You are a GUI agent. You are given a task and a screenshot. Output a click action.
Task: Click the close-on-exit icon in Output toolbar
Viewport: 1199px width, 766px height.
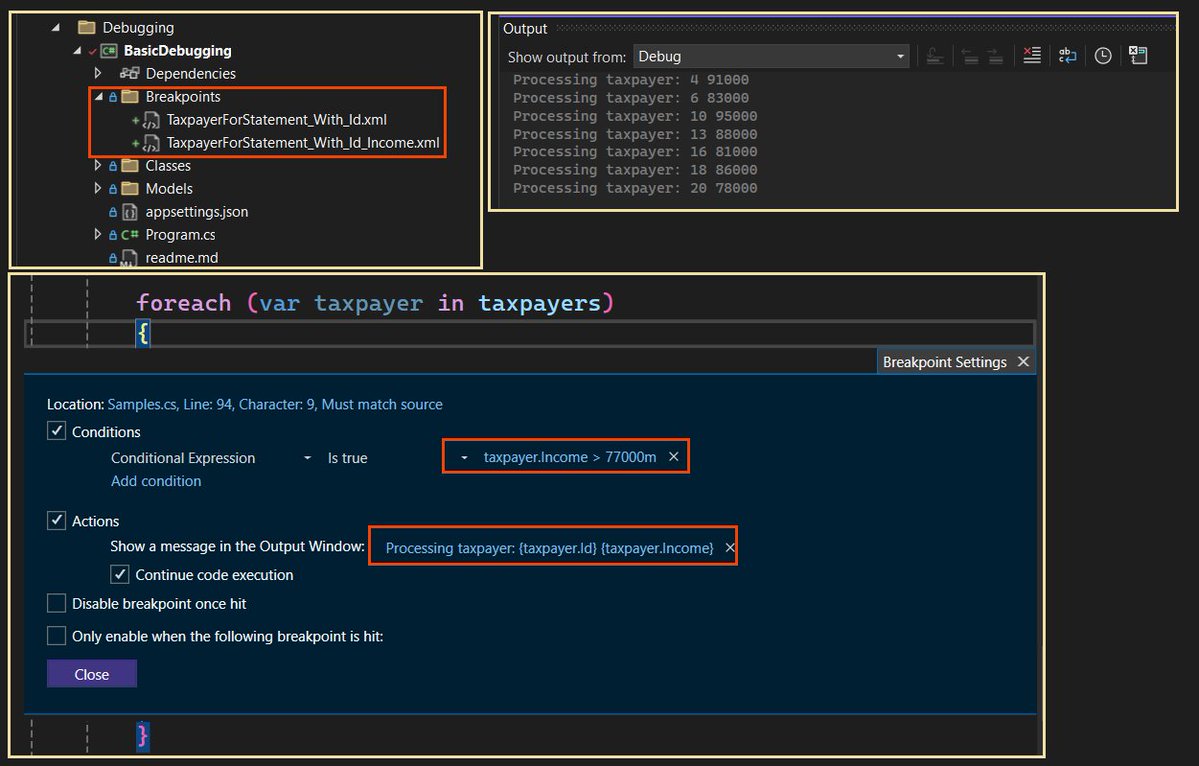[1138, 55]
